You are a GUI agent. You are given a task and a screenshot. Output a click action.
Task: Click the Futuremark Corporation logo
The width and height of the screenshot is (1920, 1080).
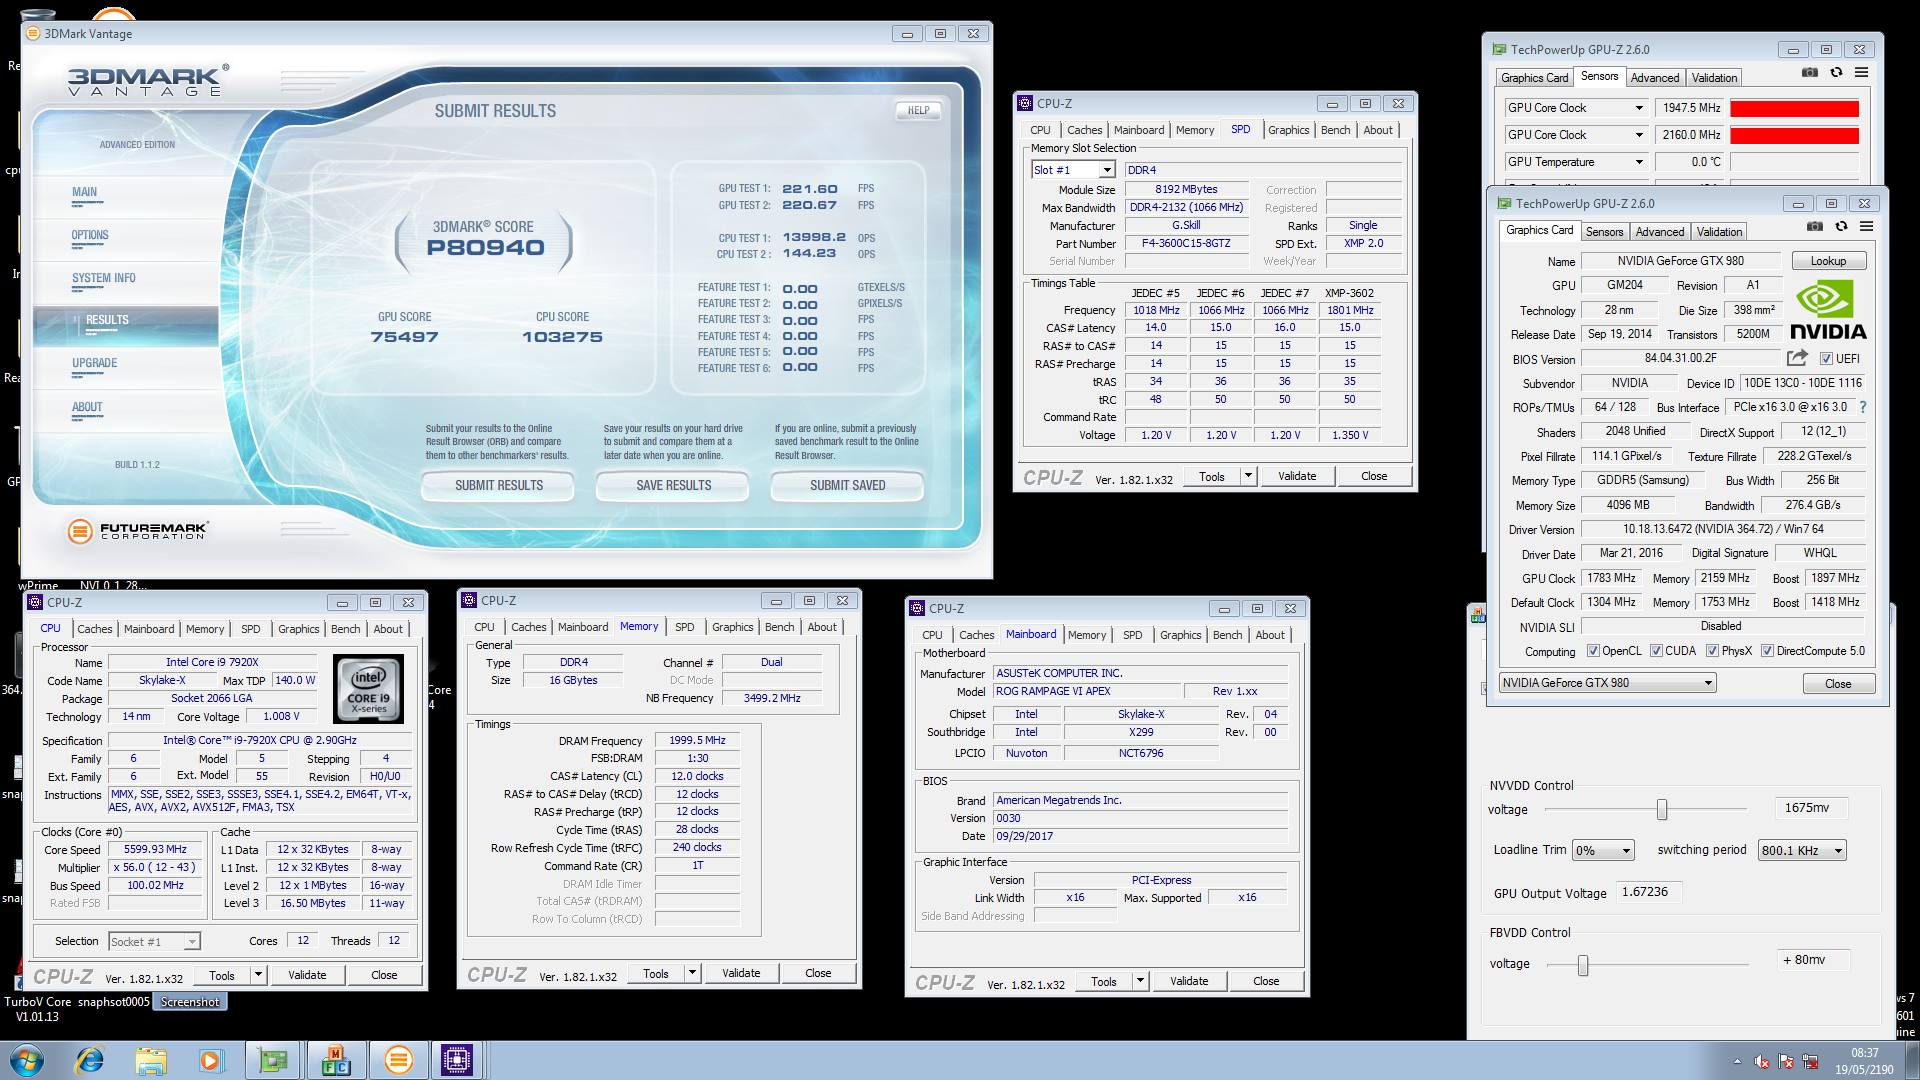[137, 531]
